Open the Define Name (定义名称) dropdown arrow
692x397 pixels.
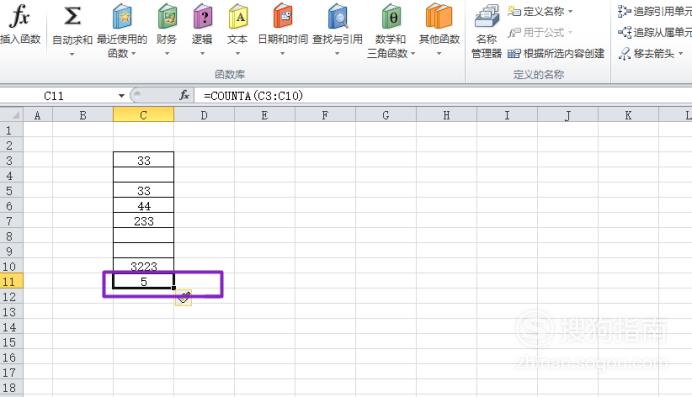(x=571, y=11)
